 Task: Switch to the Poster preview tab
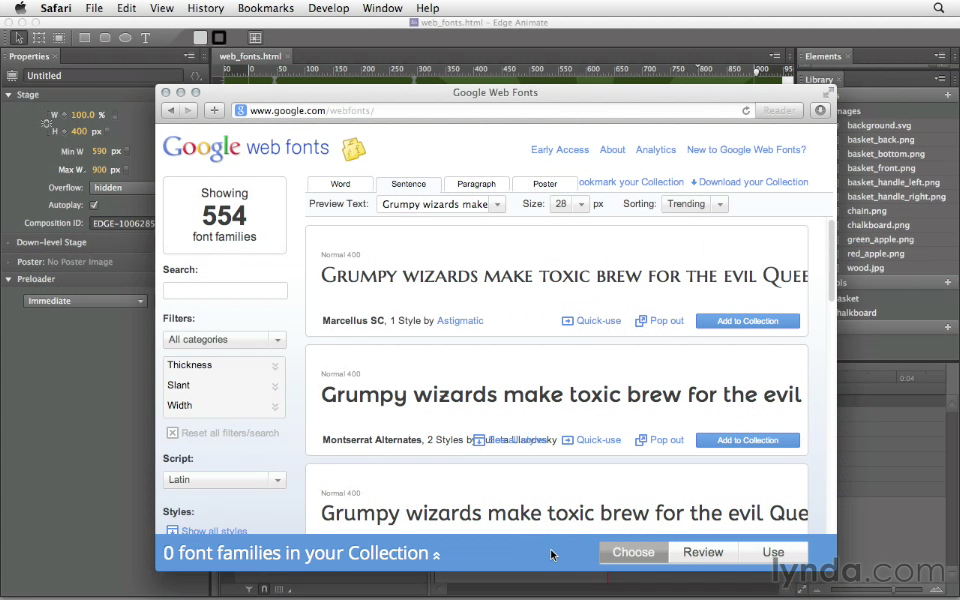pyautogui.click(x=545, y=184)
